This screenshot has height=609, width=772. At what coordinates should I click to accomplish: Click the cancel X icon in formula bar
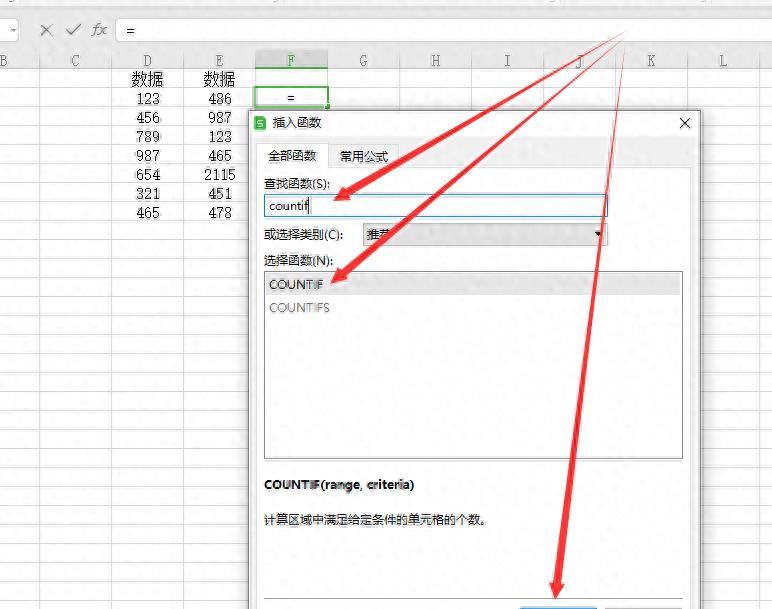tap(46, 30)
